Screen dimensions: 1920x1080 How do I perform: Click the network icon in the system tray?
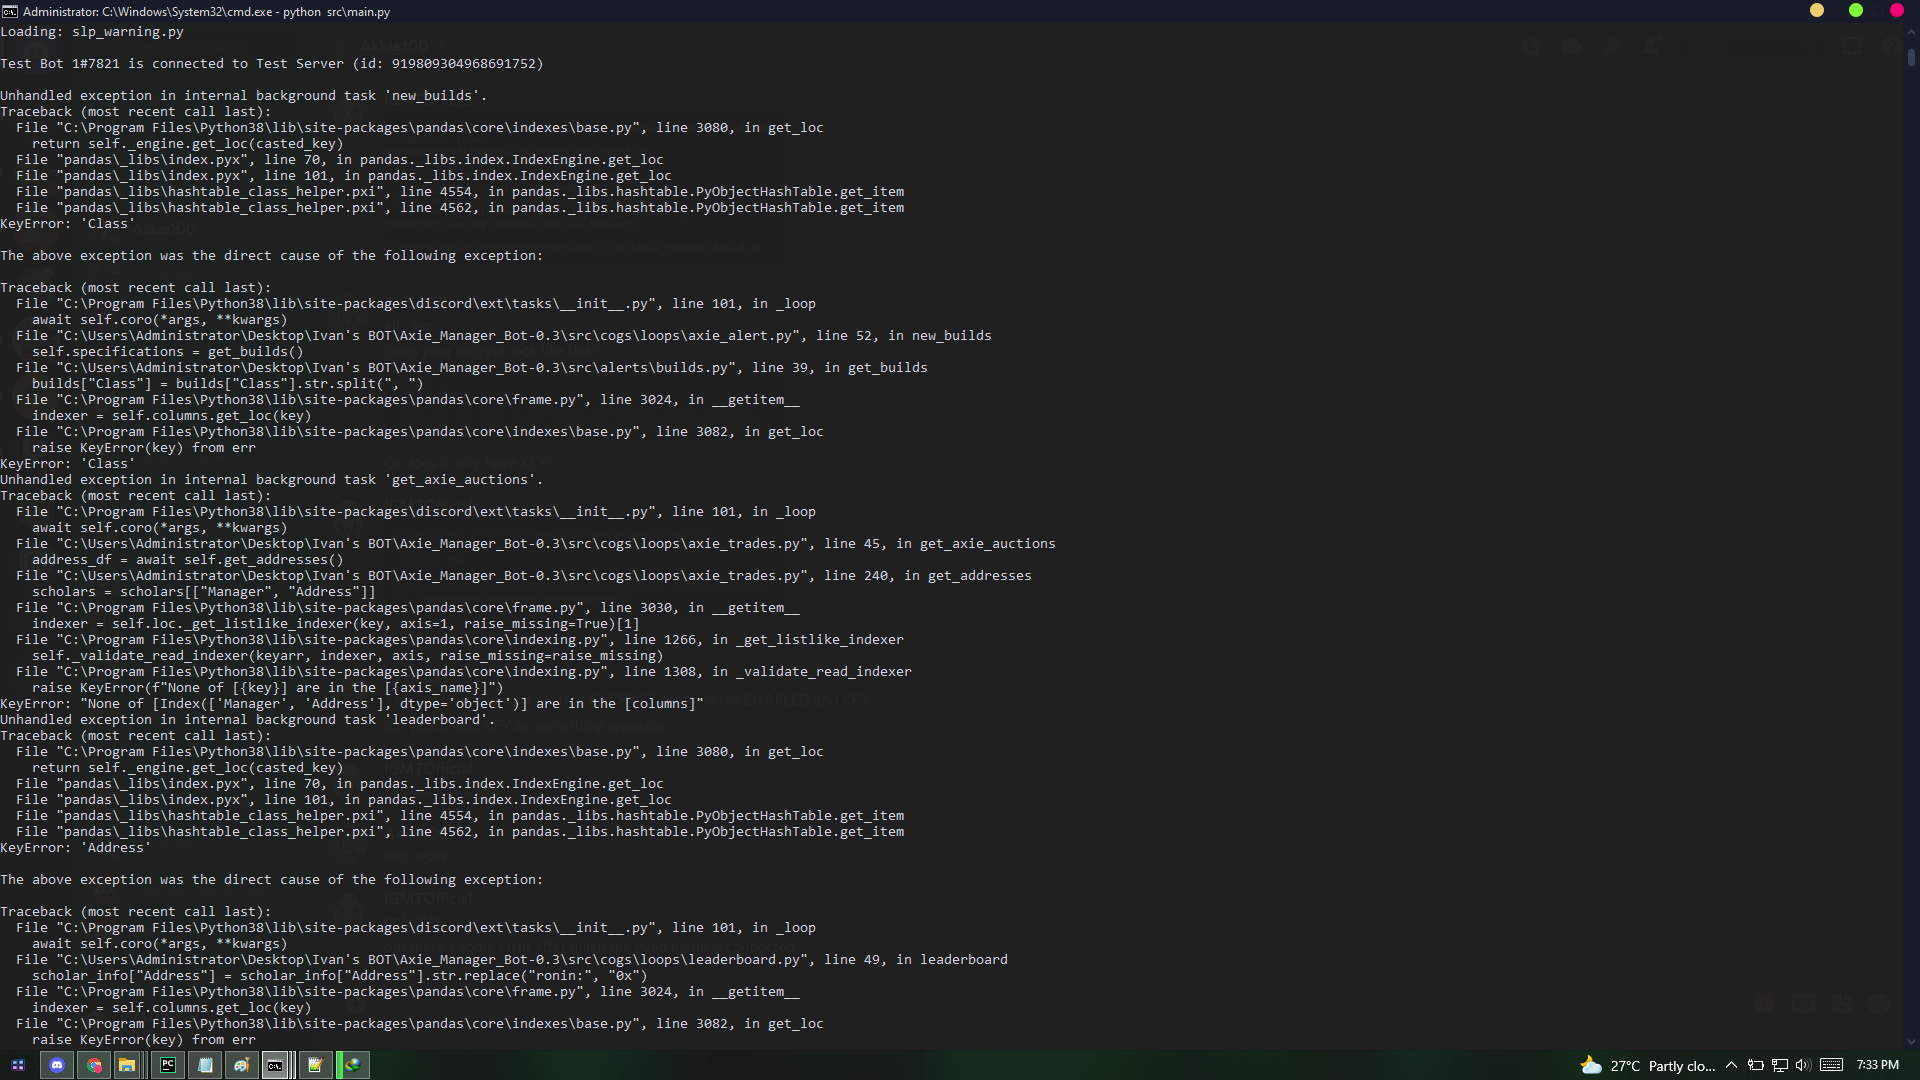coord(1780,1065)
